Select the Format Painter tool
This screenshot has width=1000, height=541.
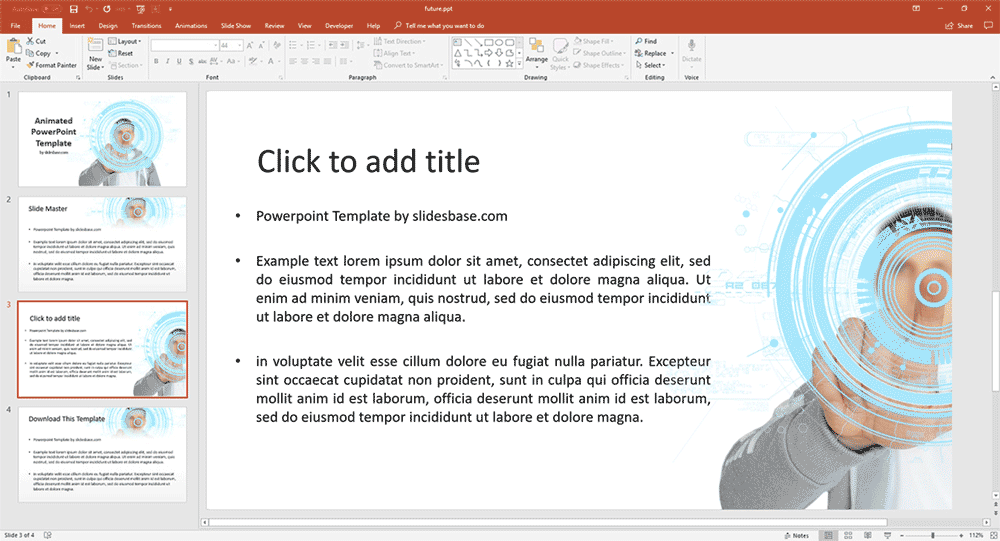click(x=52, y=65)
